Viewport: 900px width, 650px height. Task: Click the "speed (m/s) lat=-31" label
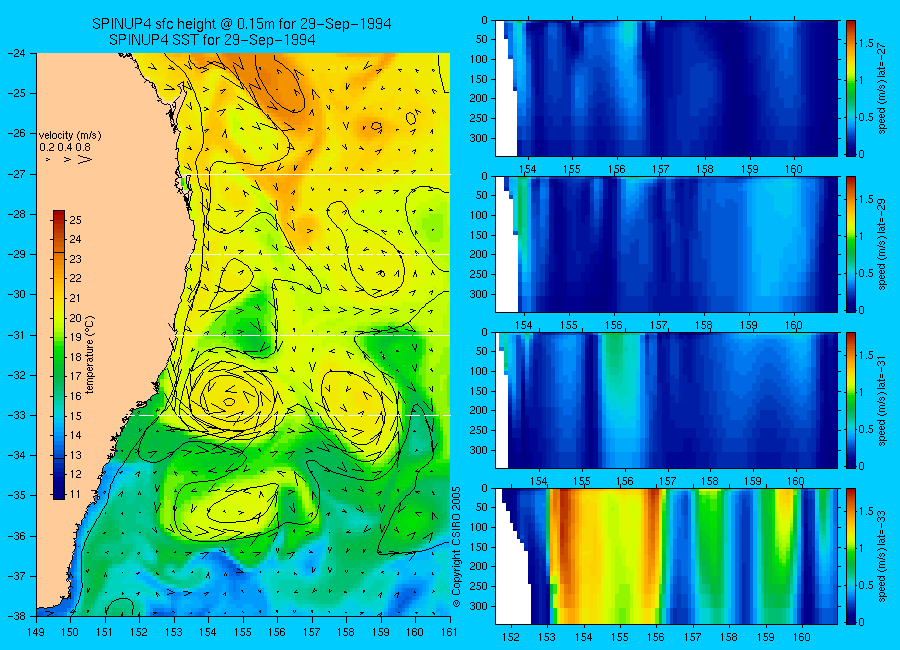pyautogui.click(x=882, y=400)
